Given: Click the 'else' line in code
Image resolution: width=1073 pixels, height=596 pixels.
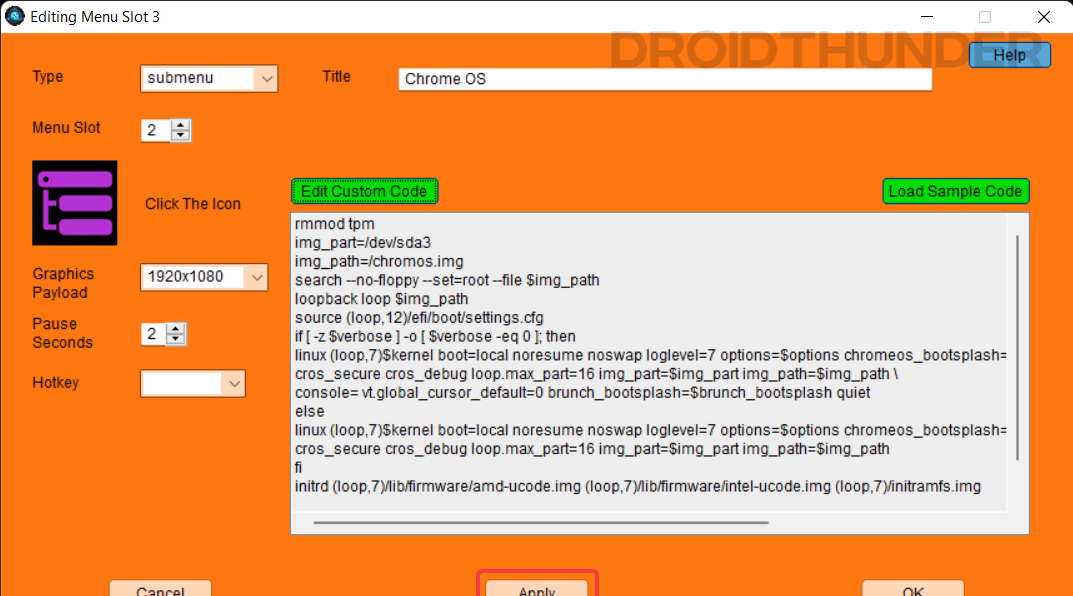Looking at the screenshot, I should 309,411.
